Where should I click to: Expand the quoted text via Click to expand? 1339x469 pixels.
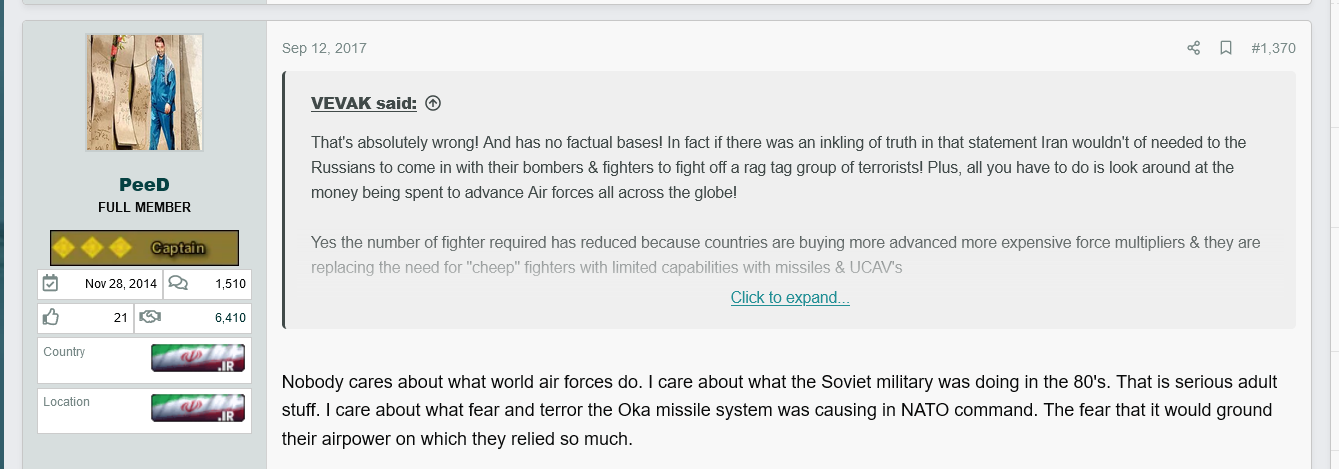pos(790,297)
